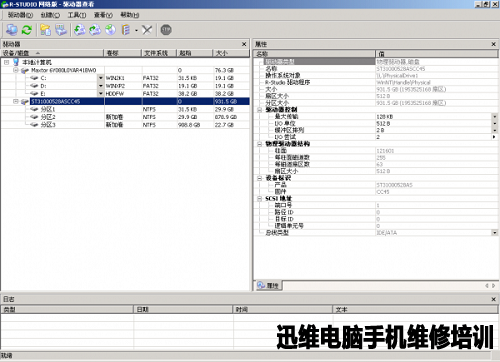
Task: Click the partition icon beside 分区3
Action: tap(34, 125)
